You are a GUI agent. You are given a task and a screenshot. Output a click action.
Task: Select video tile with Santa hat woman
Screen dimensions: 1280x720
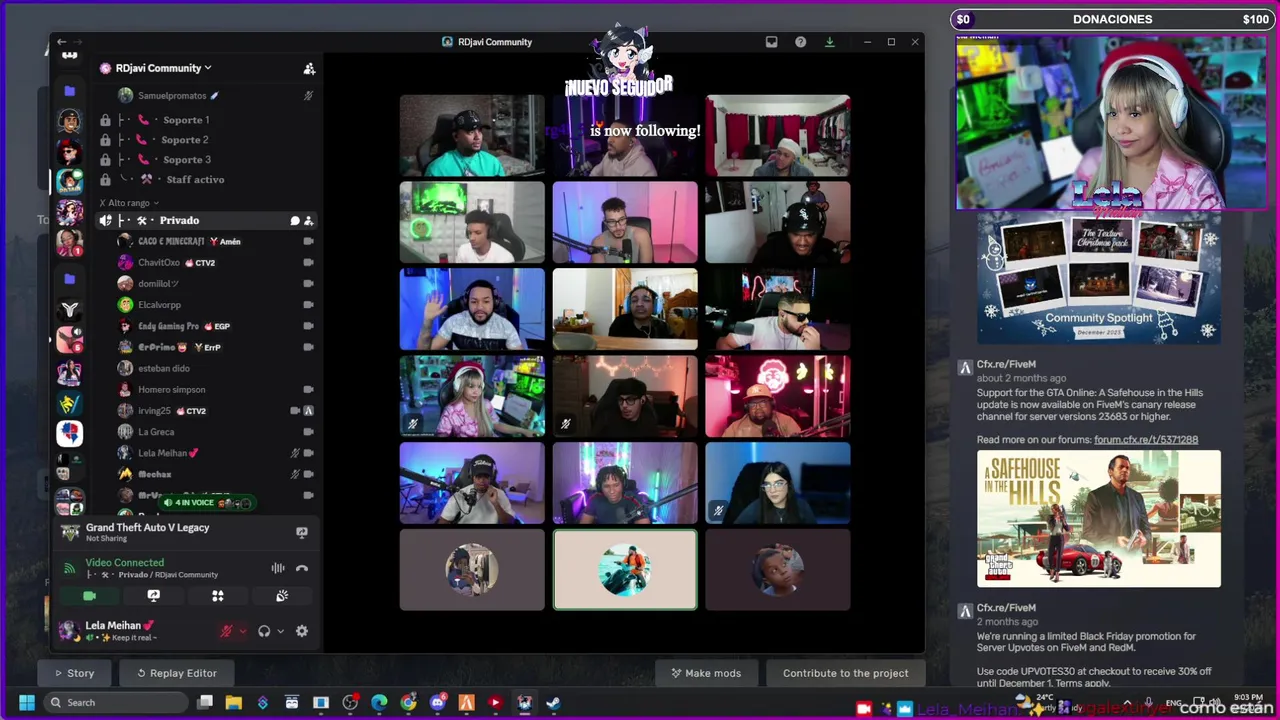(x=472, y=397)
